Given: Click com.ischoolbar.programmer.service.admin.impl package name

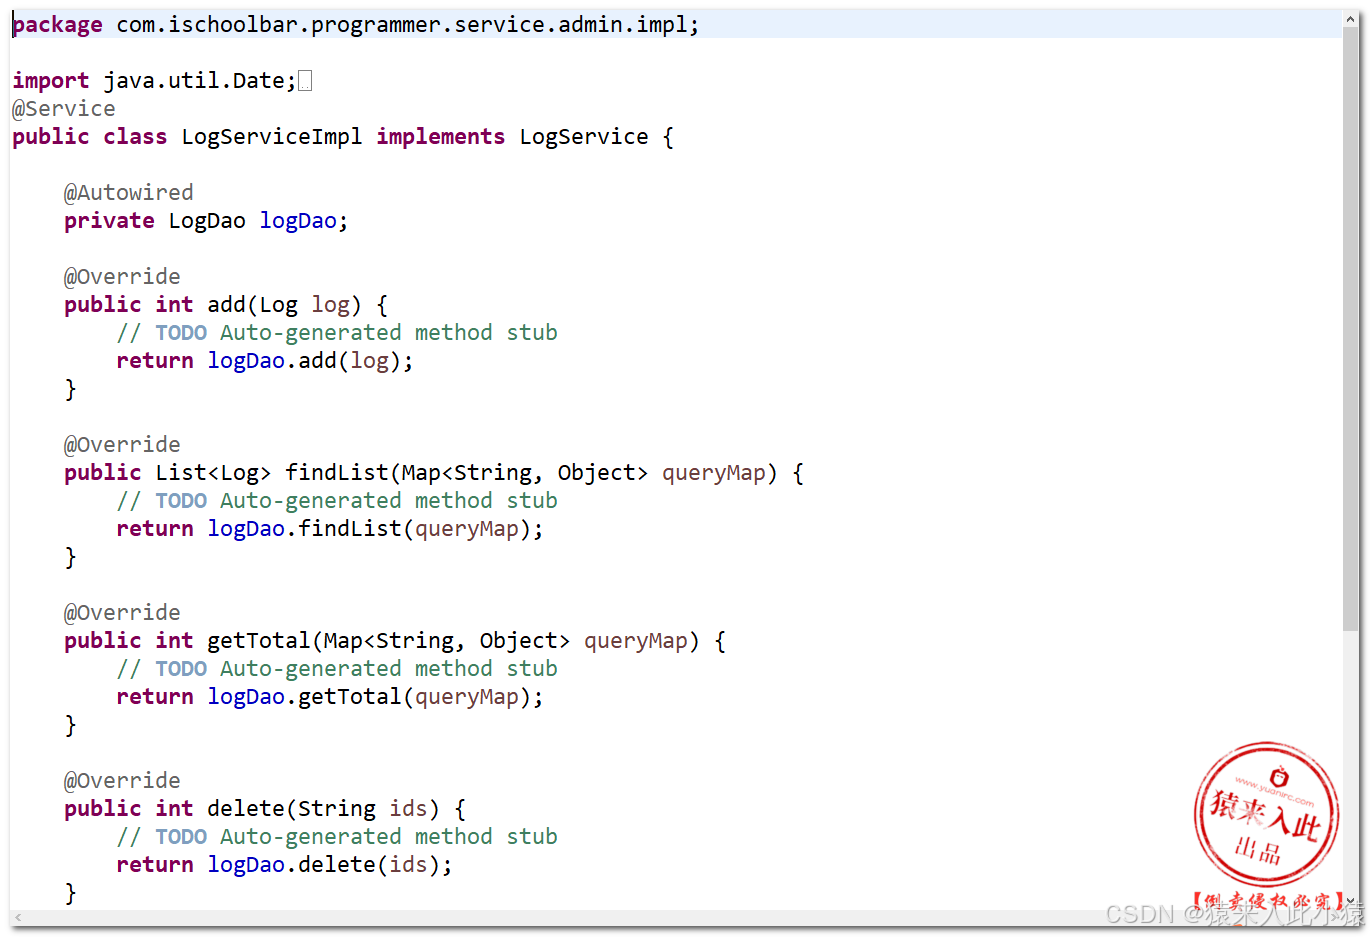Looking at the screenshot, I should (402, 25).
